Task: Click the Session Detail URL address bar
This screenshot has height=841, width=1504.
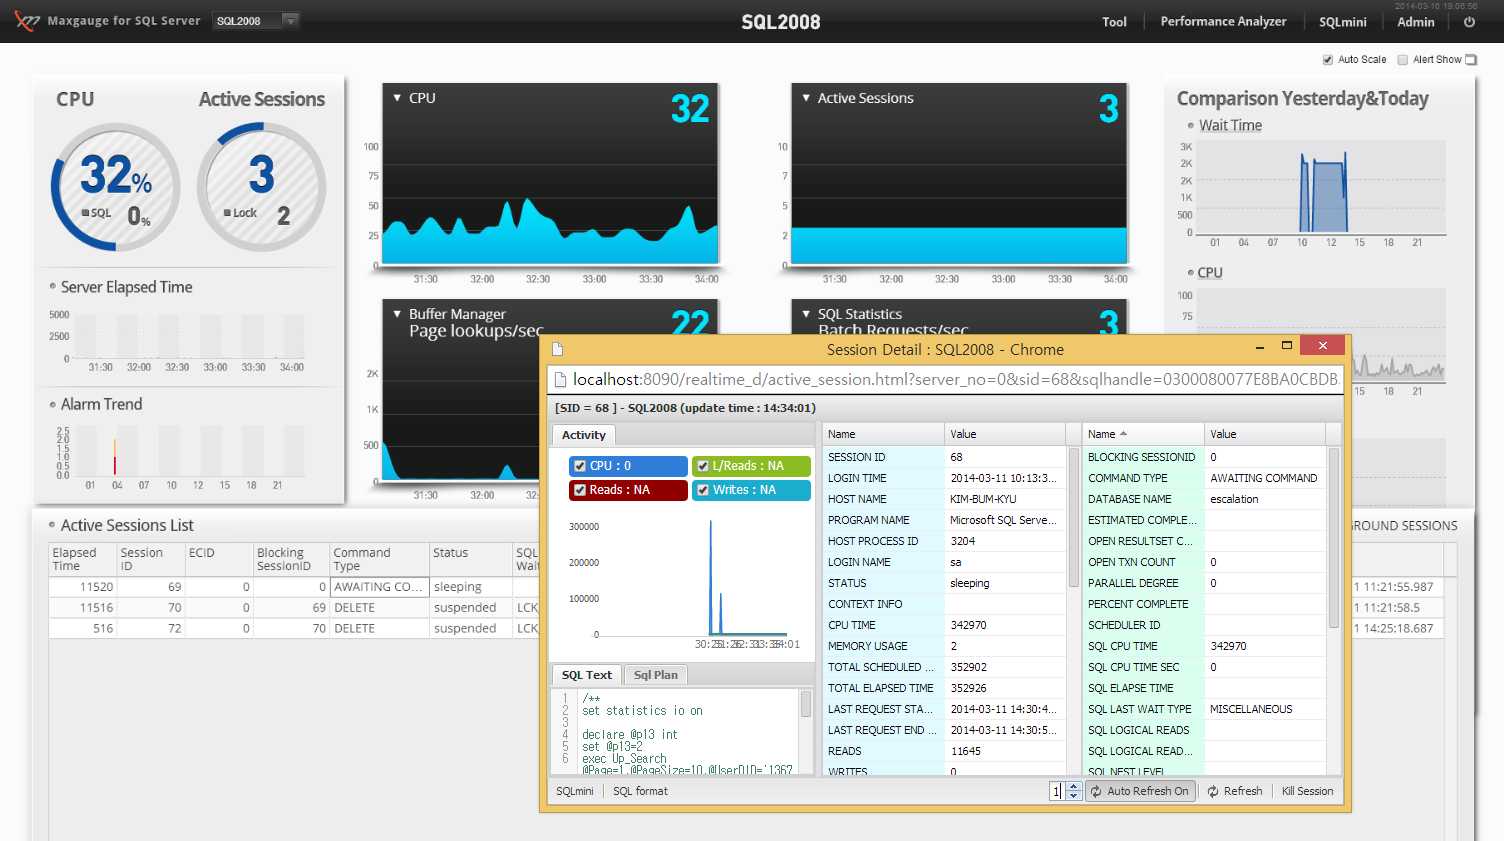Action: point(945,380)
